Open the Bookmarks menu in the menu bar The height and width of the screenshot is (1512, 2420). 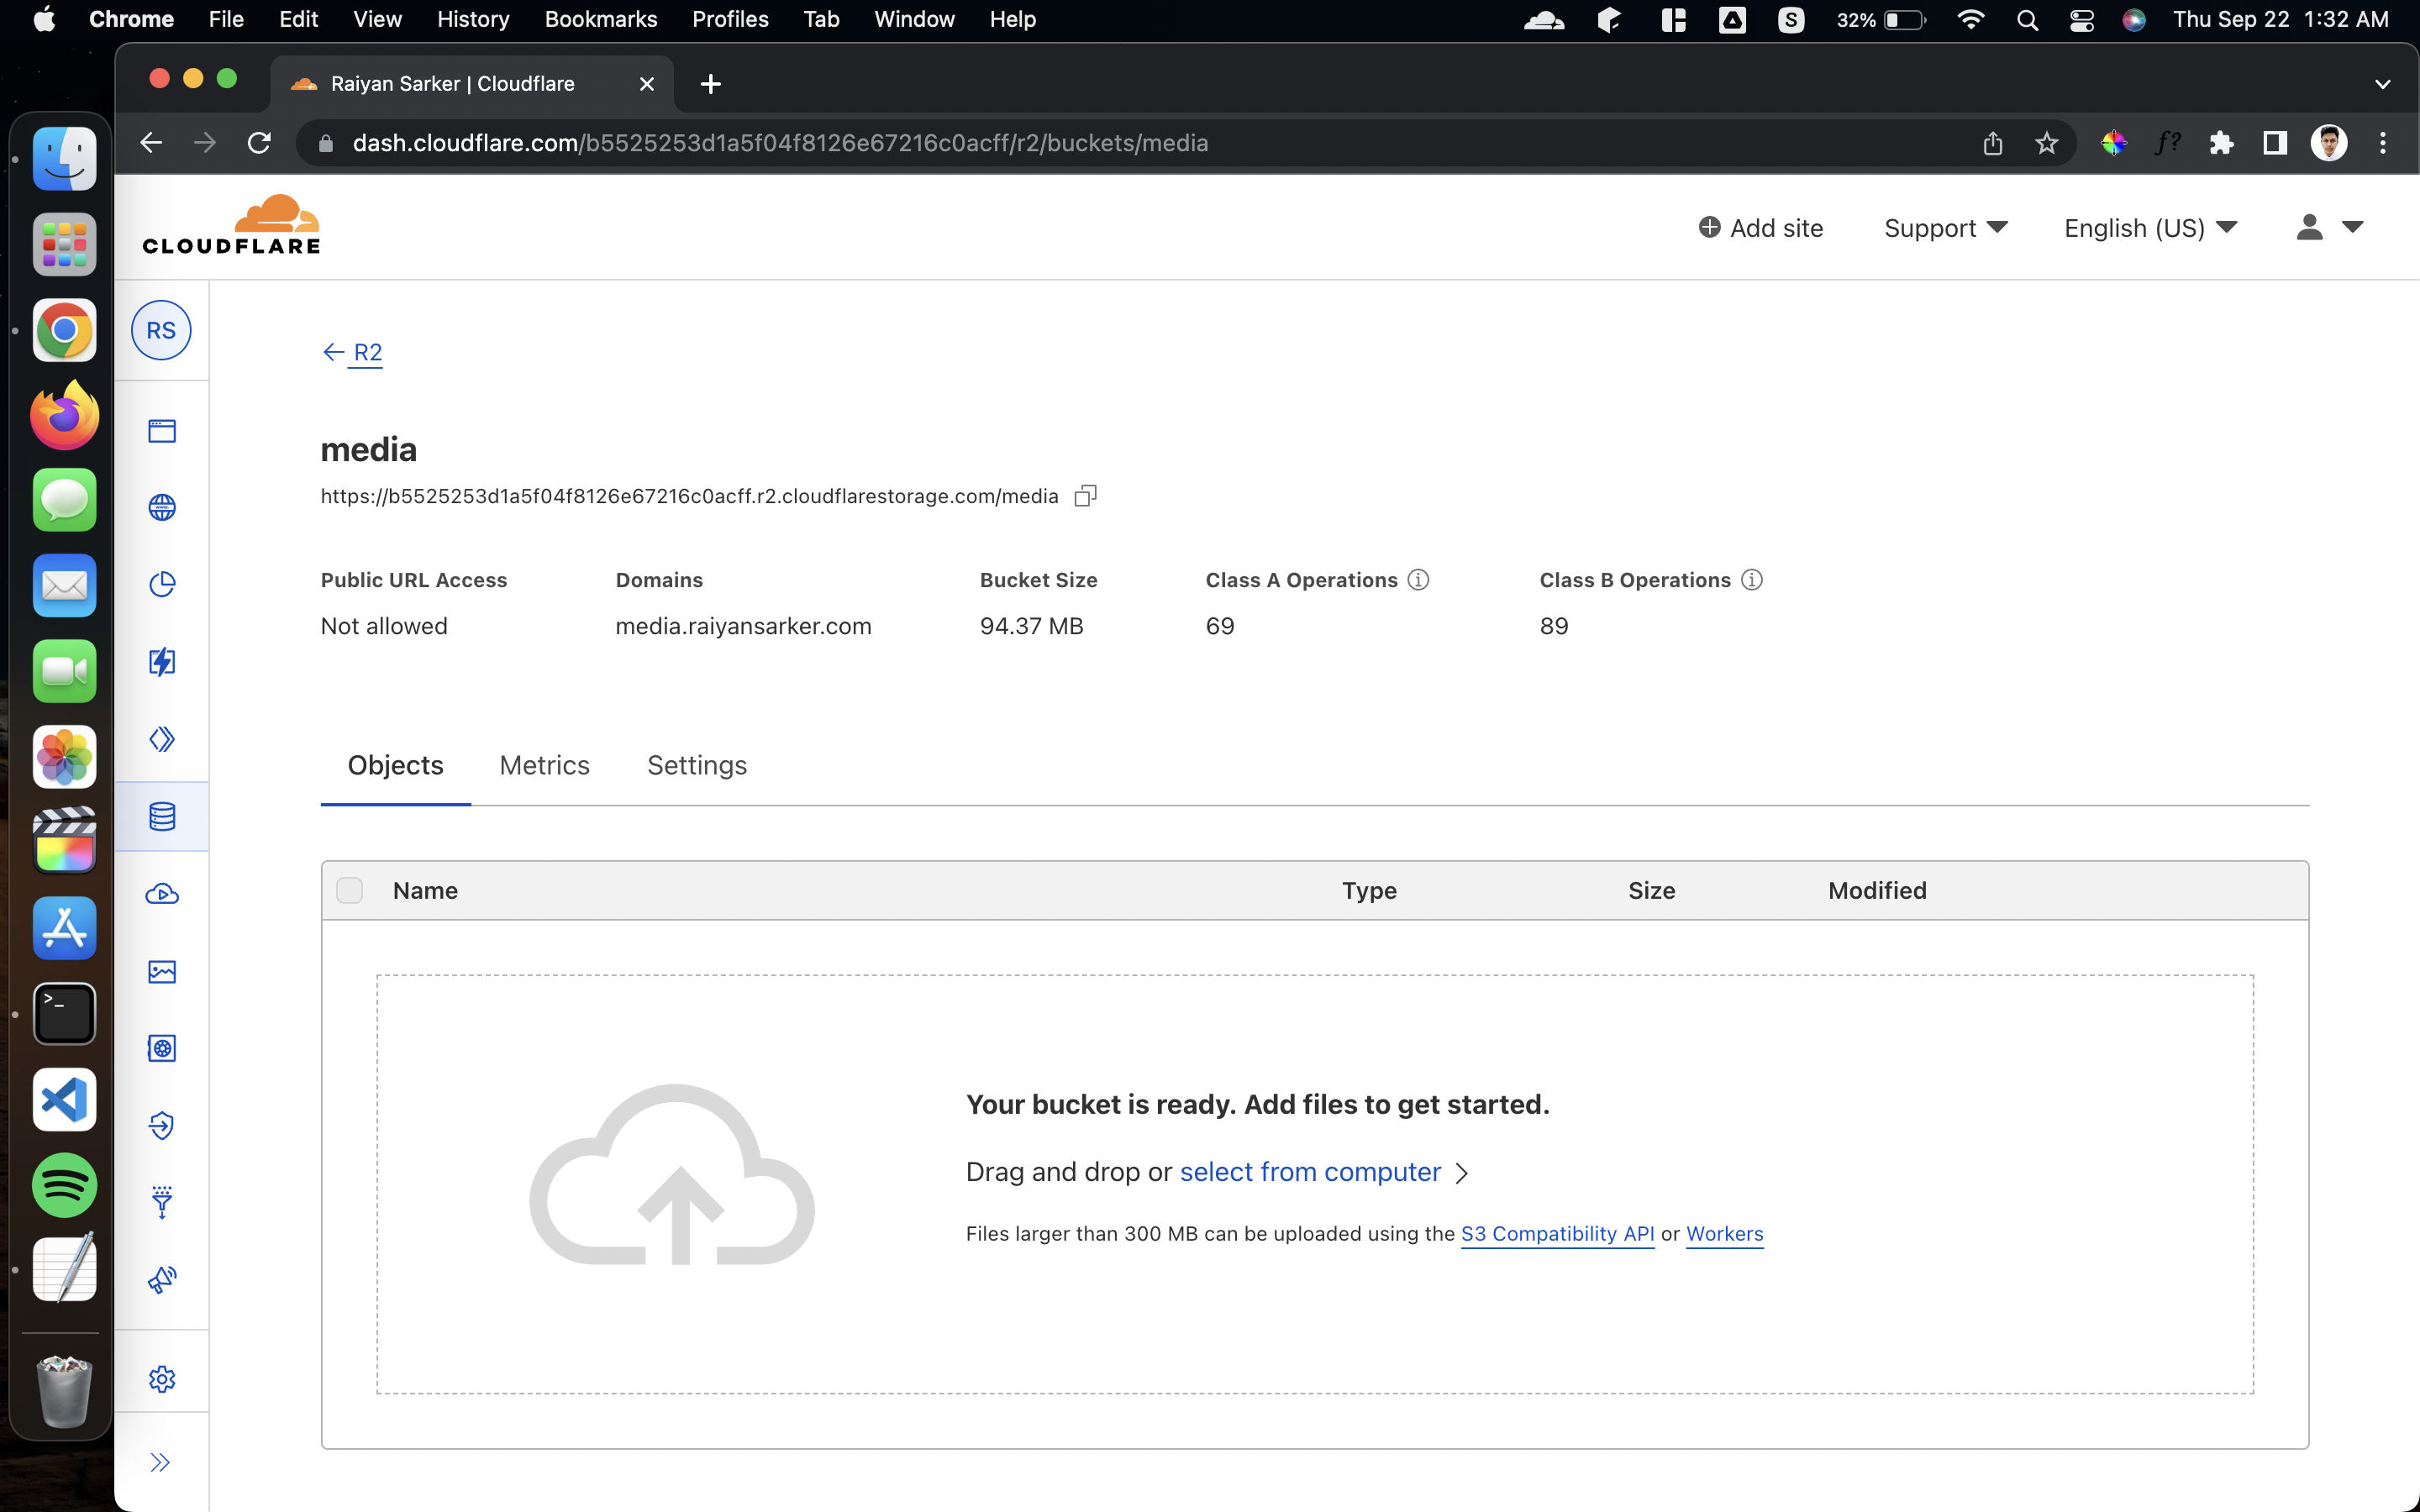[x=600, y=19]
